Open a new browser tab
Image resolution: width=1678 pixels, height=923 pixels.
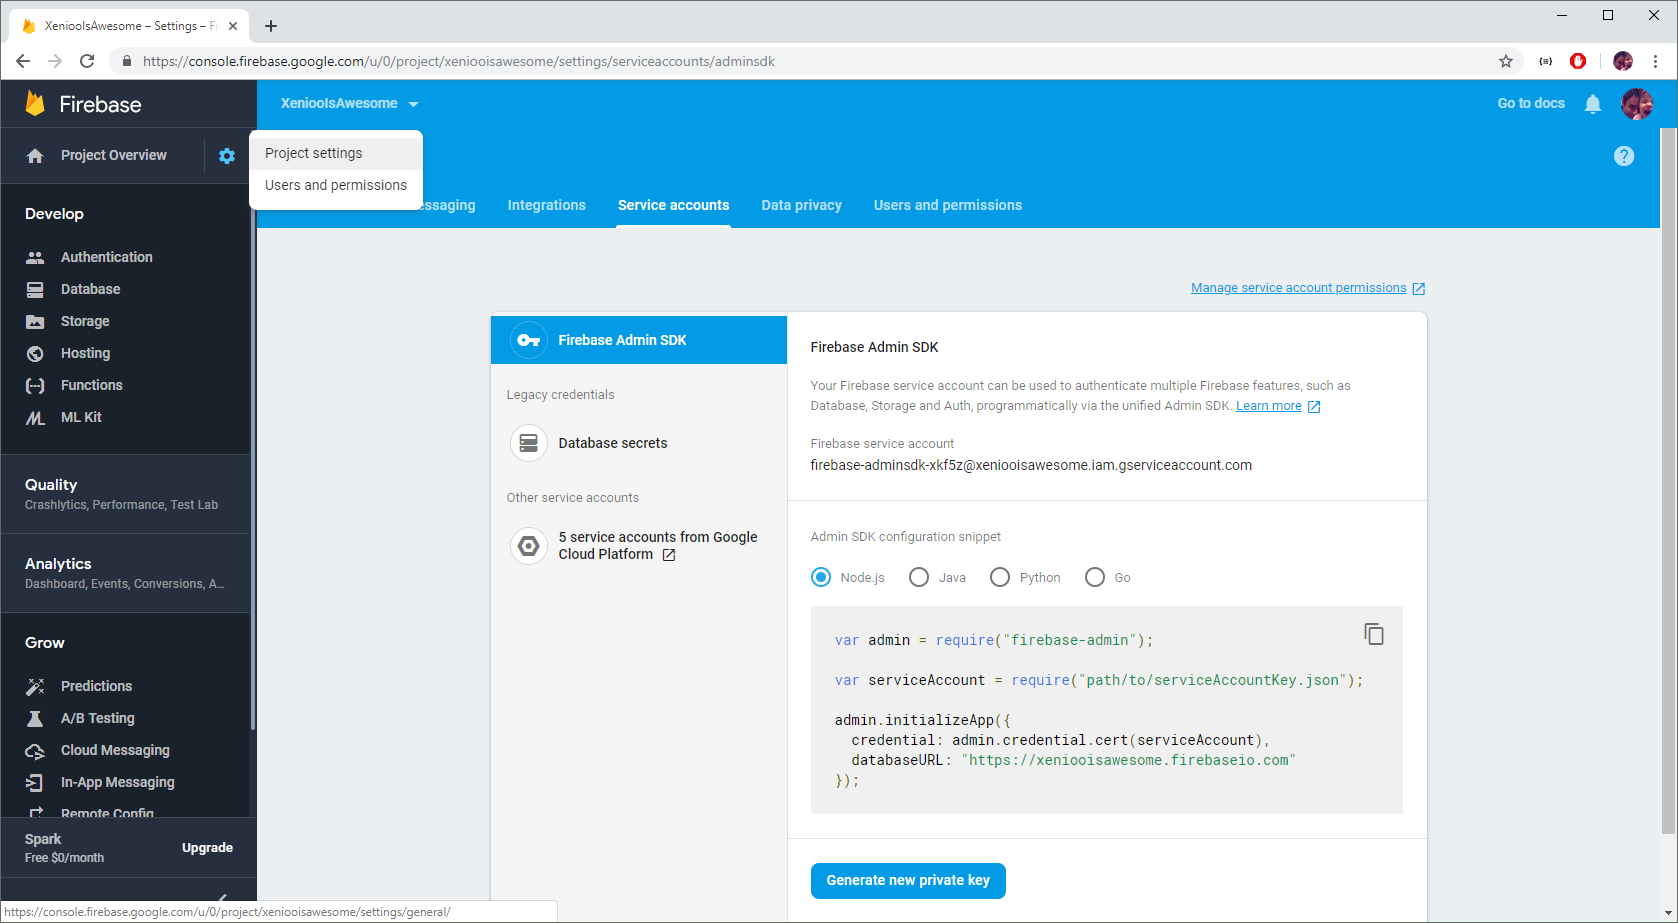click(271, 26)
